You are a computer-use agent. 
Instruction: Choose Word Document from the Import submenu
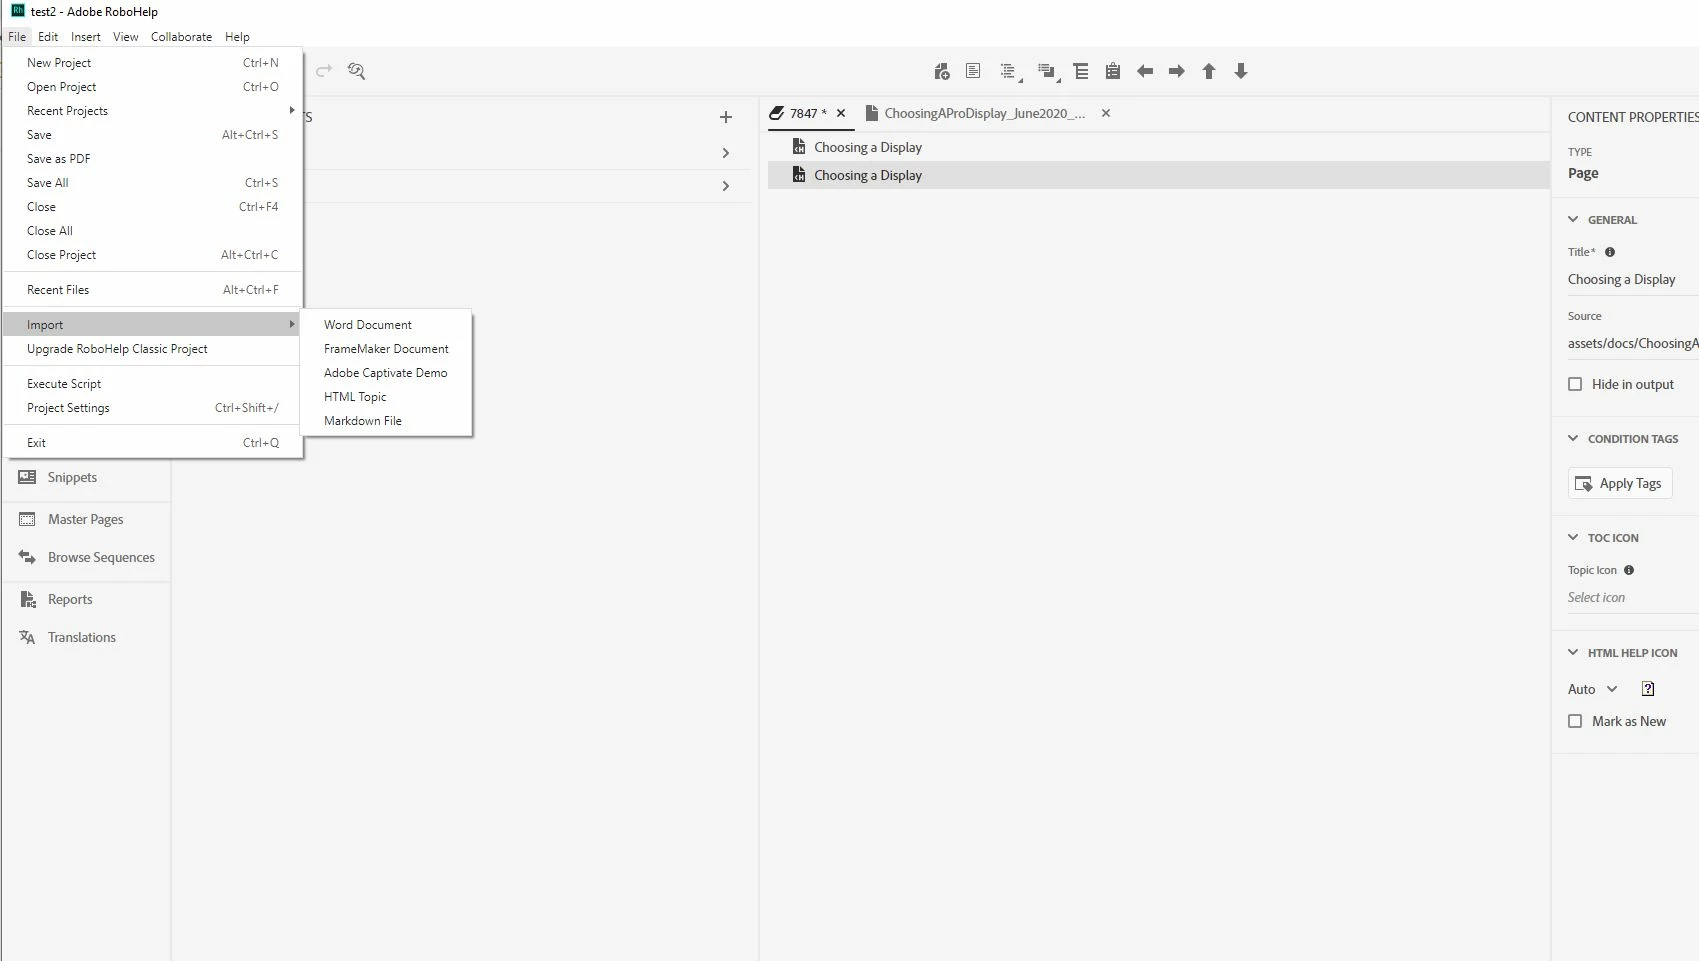(387, 325)
